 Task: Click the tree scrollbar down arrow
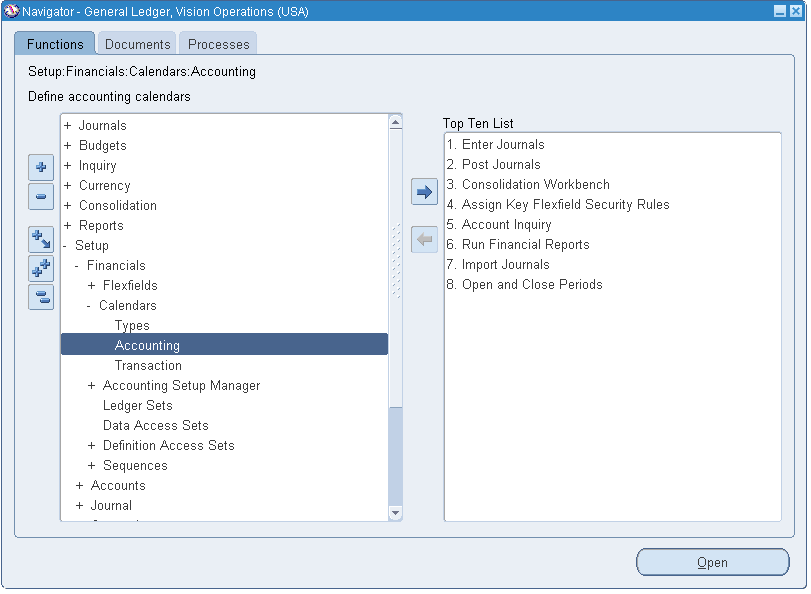point(395,513)
